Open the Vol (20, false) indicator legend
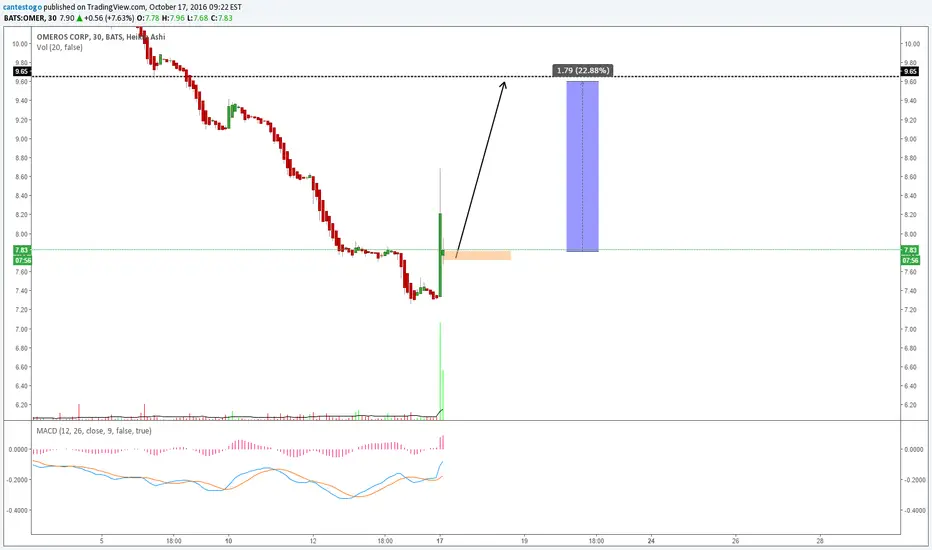The image size is (932, 550). pos(59,48)
